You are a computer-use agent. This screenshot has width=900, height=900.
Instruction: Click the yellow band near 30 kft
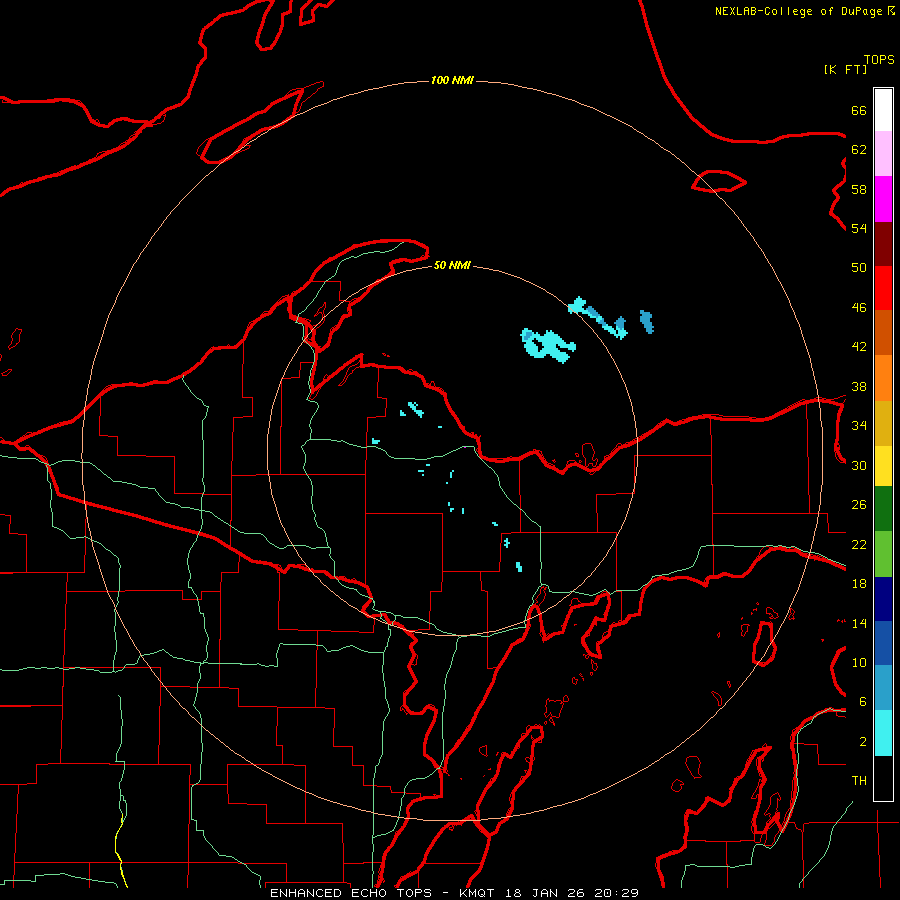click(883, 466)
